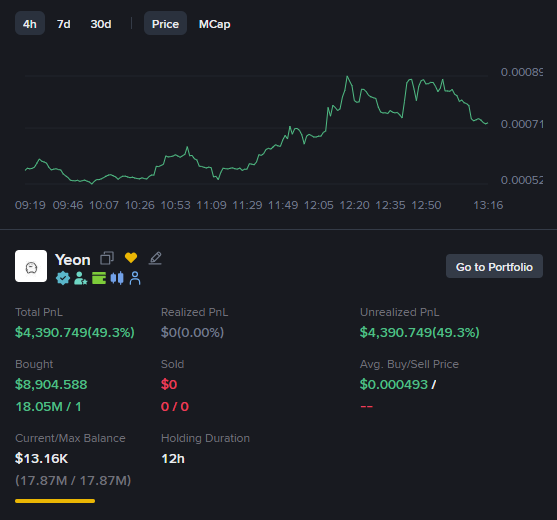Click the Yeon wallet name
Image resolution: width=557 pixels, height=520 pixels.
click(73, 260)
